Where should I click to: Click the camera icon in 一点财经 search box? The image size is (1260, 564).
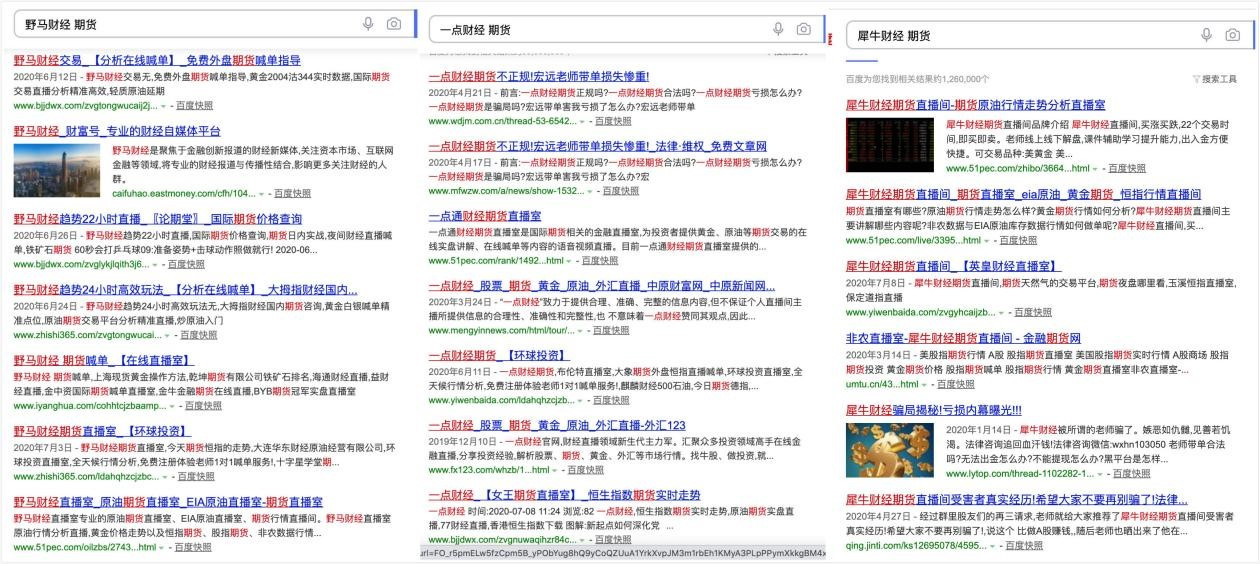coord(803,29)
